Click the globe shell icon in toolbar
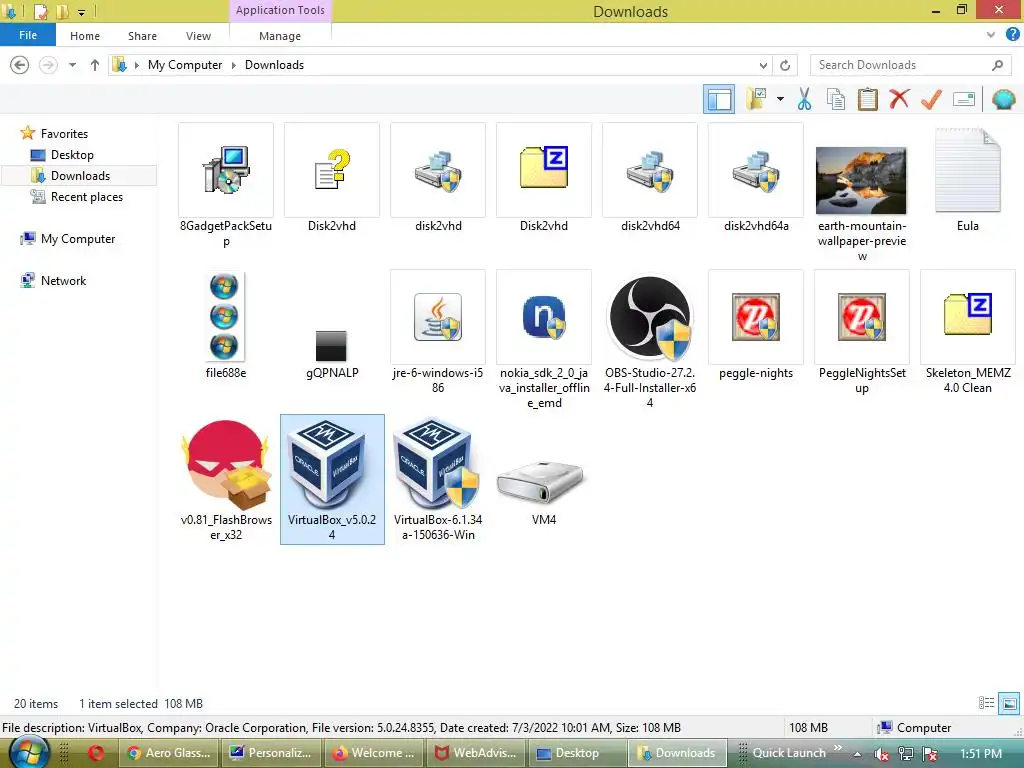The width and height of the screenshot is (1024, 768). pos(1003,99)
